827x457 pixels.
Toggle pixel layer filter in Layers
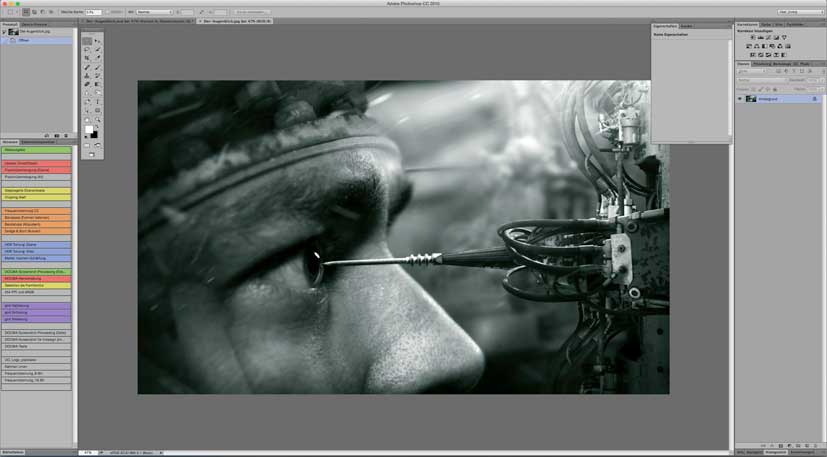778,71
